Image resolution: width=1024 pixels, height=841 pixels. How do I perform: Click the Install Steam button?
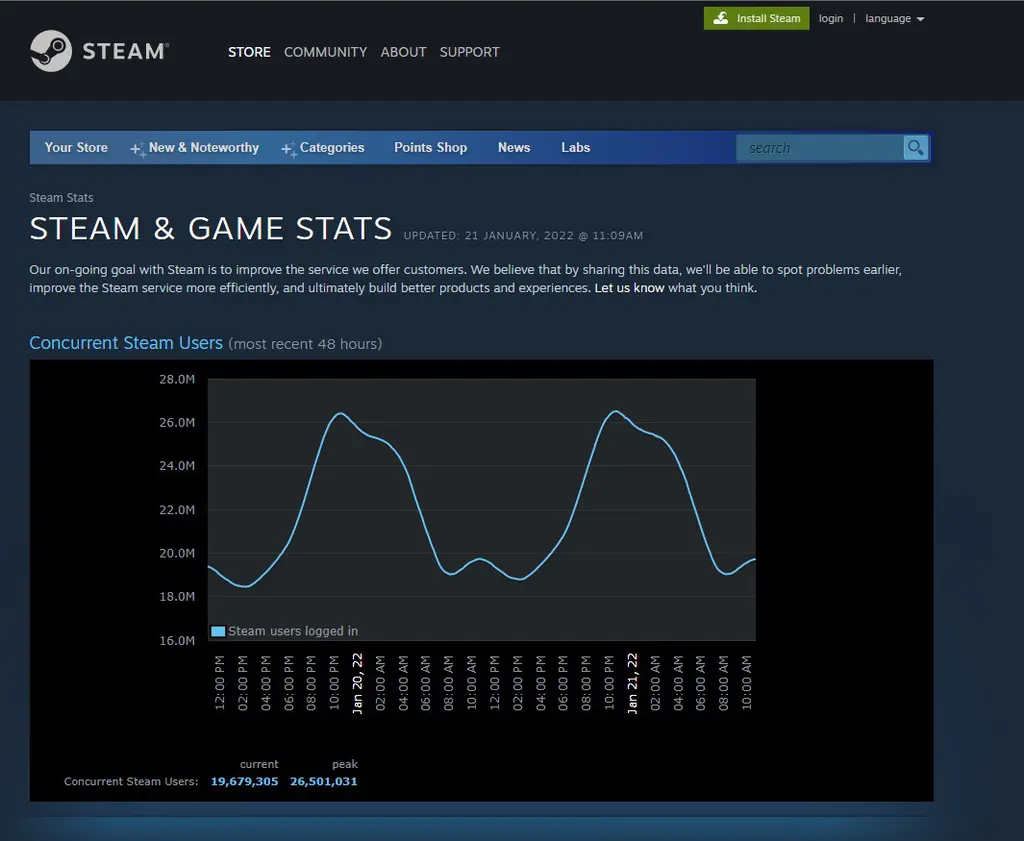click(756, 18)
